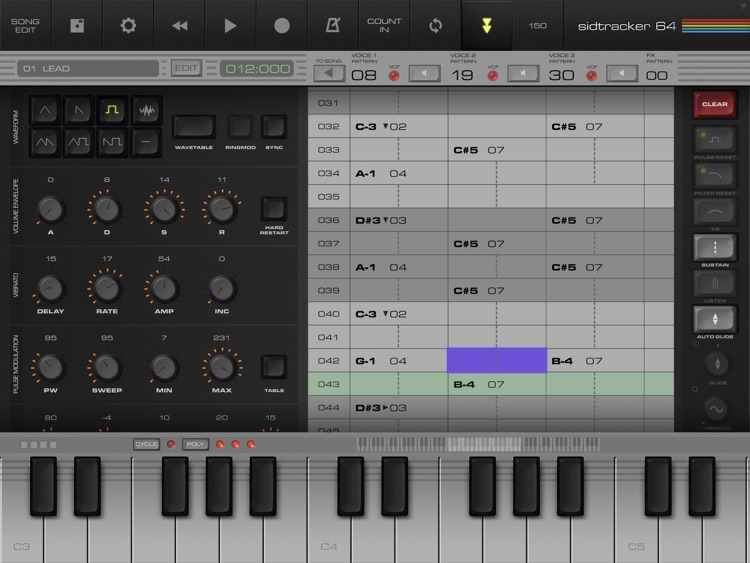Toggle the Hard Restart button
Image resolution: width=750 pixels, height=563 pixels.
pos(274,209)
